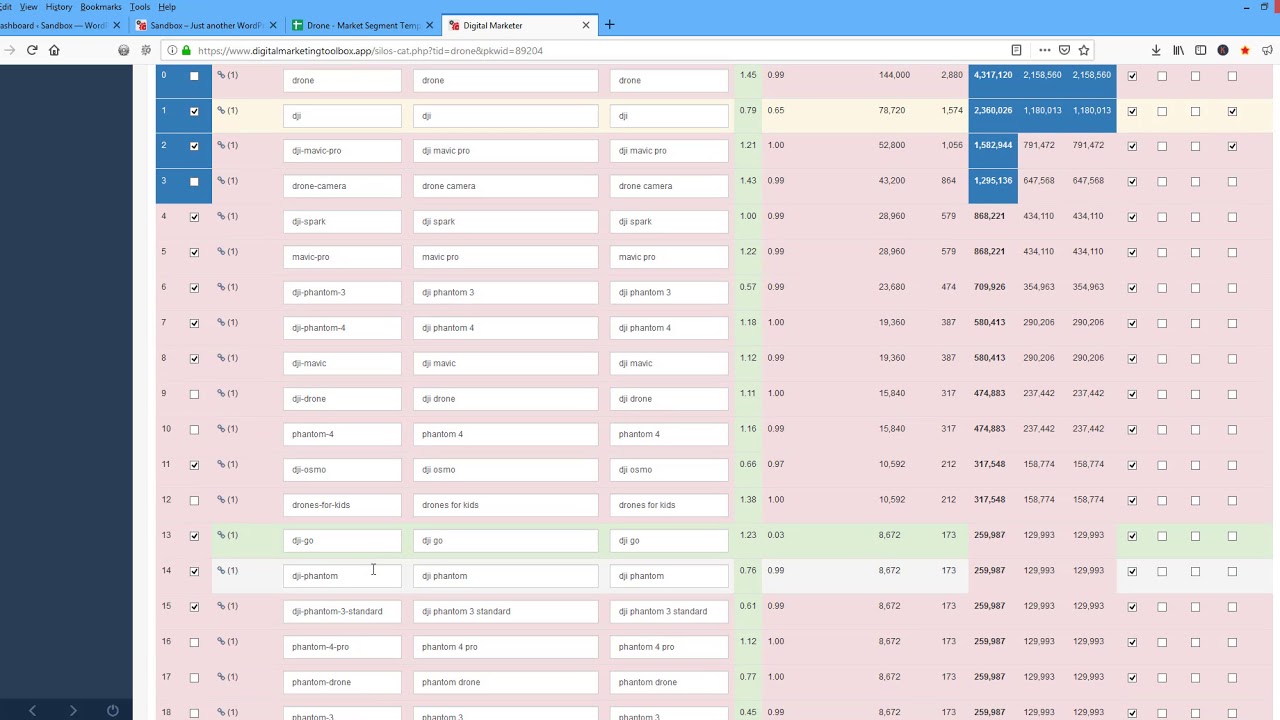Open a new browser tab with plus
Viewport: 1280px width, 720px height.
tap(609, 25)
